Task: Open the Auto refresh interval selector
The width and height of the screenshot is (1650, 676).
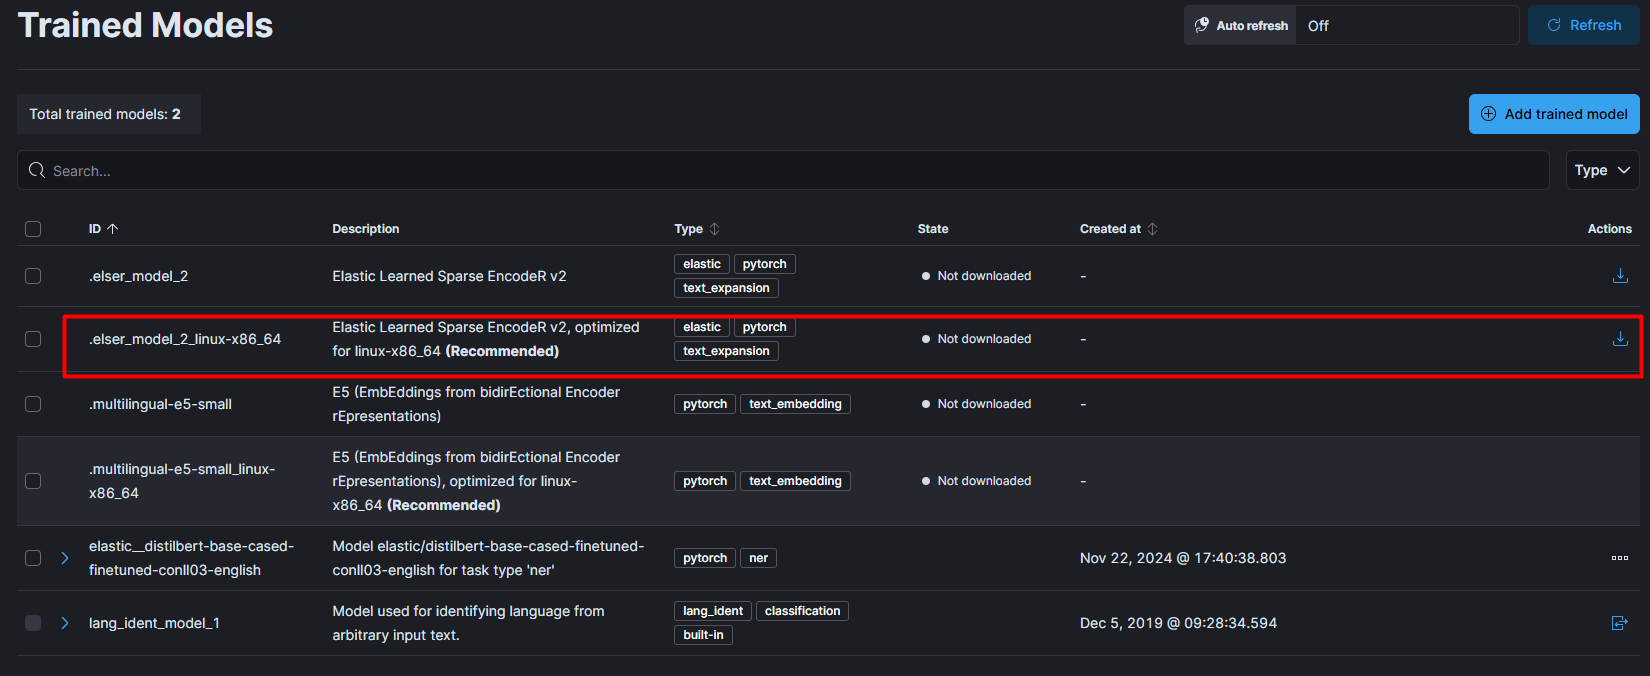Action: tap(1406, 26)
